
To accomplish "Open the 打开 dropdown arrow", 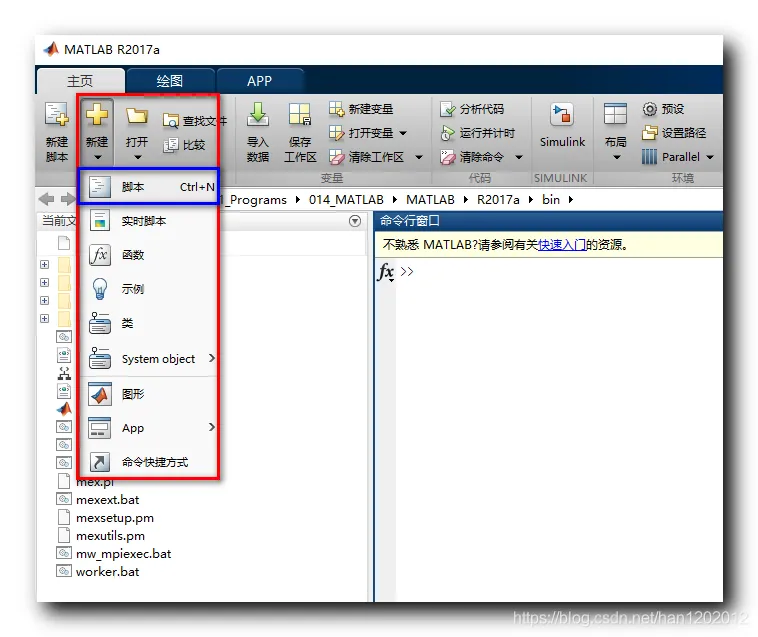I will 137,157.
